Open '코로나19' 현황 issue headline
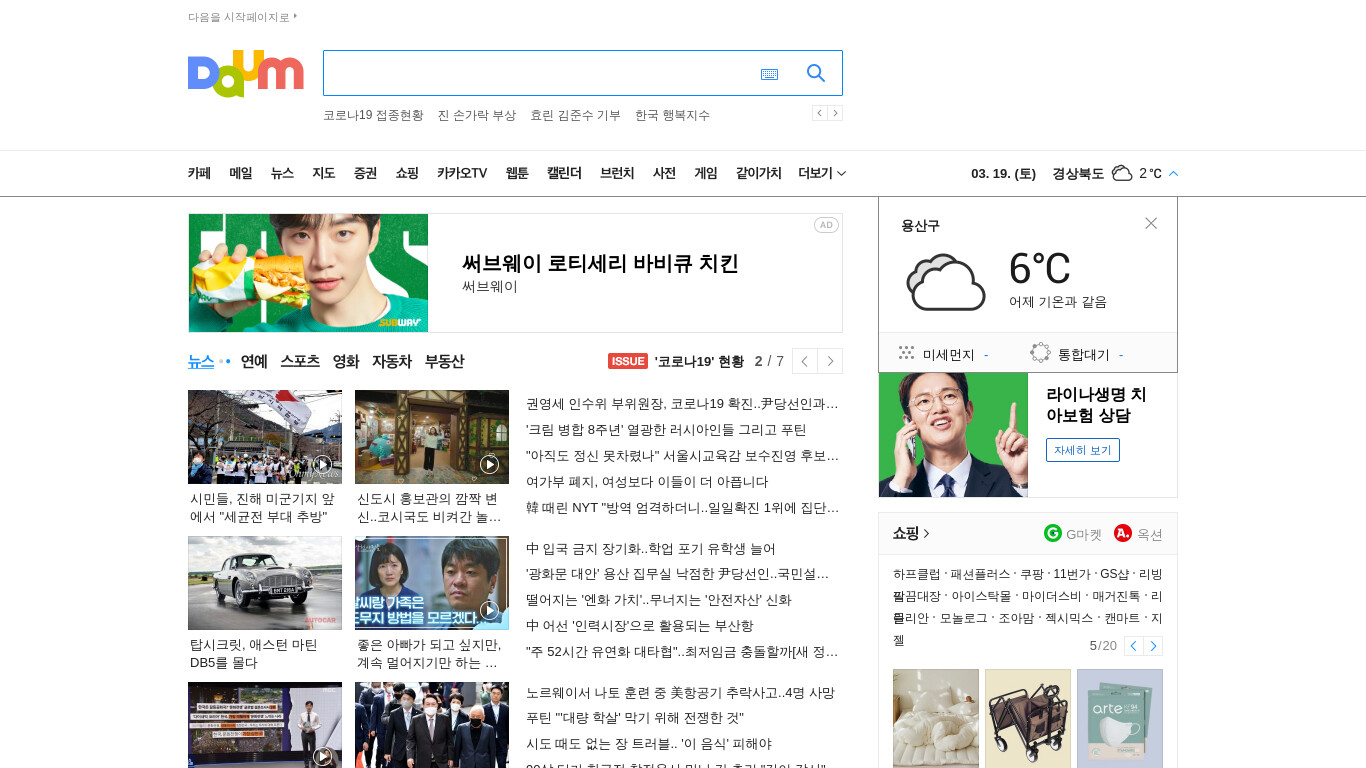The width and height of the screenshot is (1366, 768). [699, 361]
